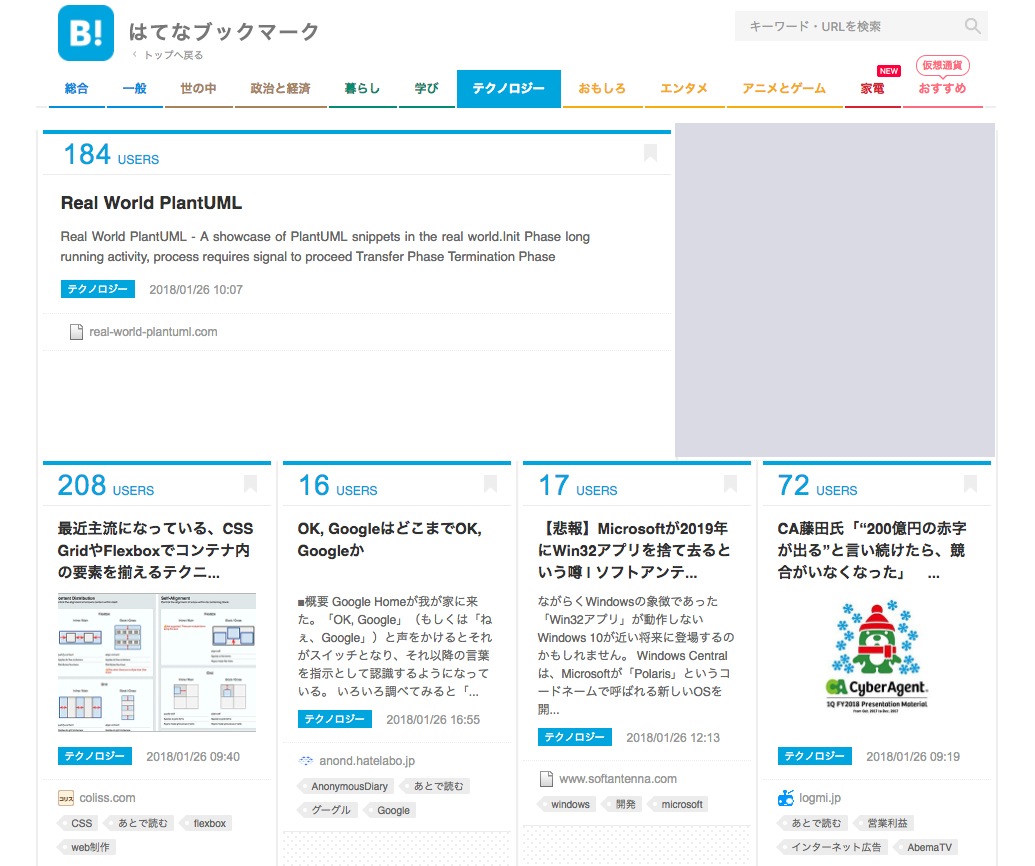Open the CA藤田氏 200億円 article title
1035x866 pixels.
click(x=872, y=550)
